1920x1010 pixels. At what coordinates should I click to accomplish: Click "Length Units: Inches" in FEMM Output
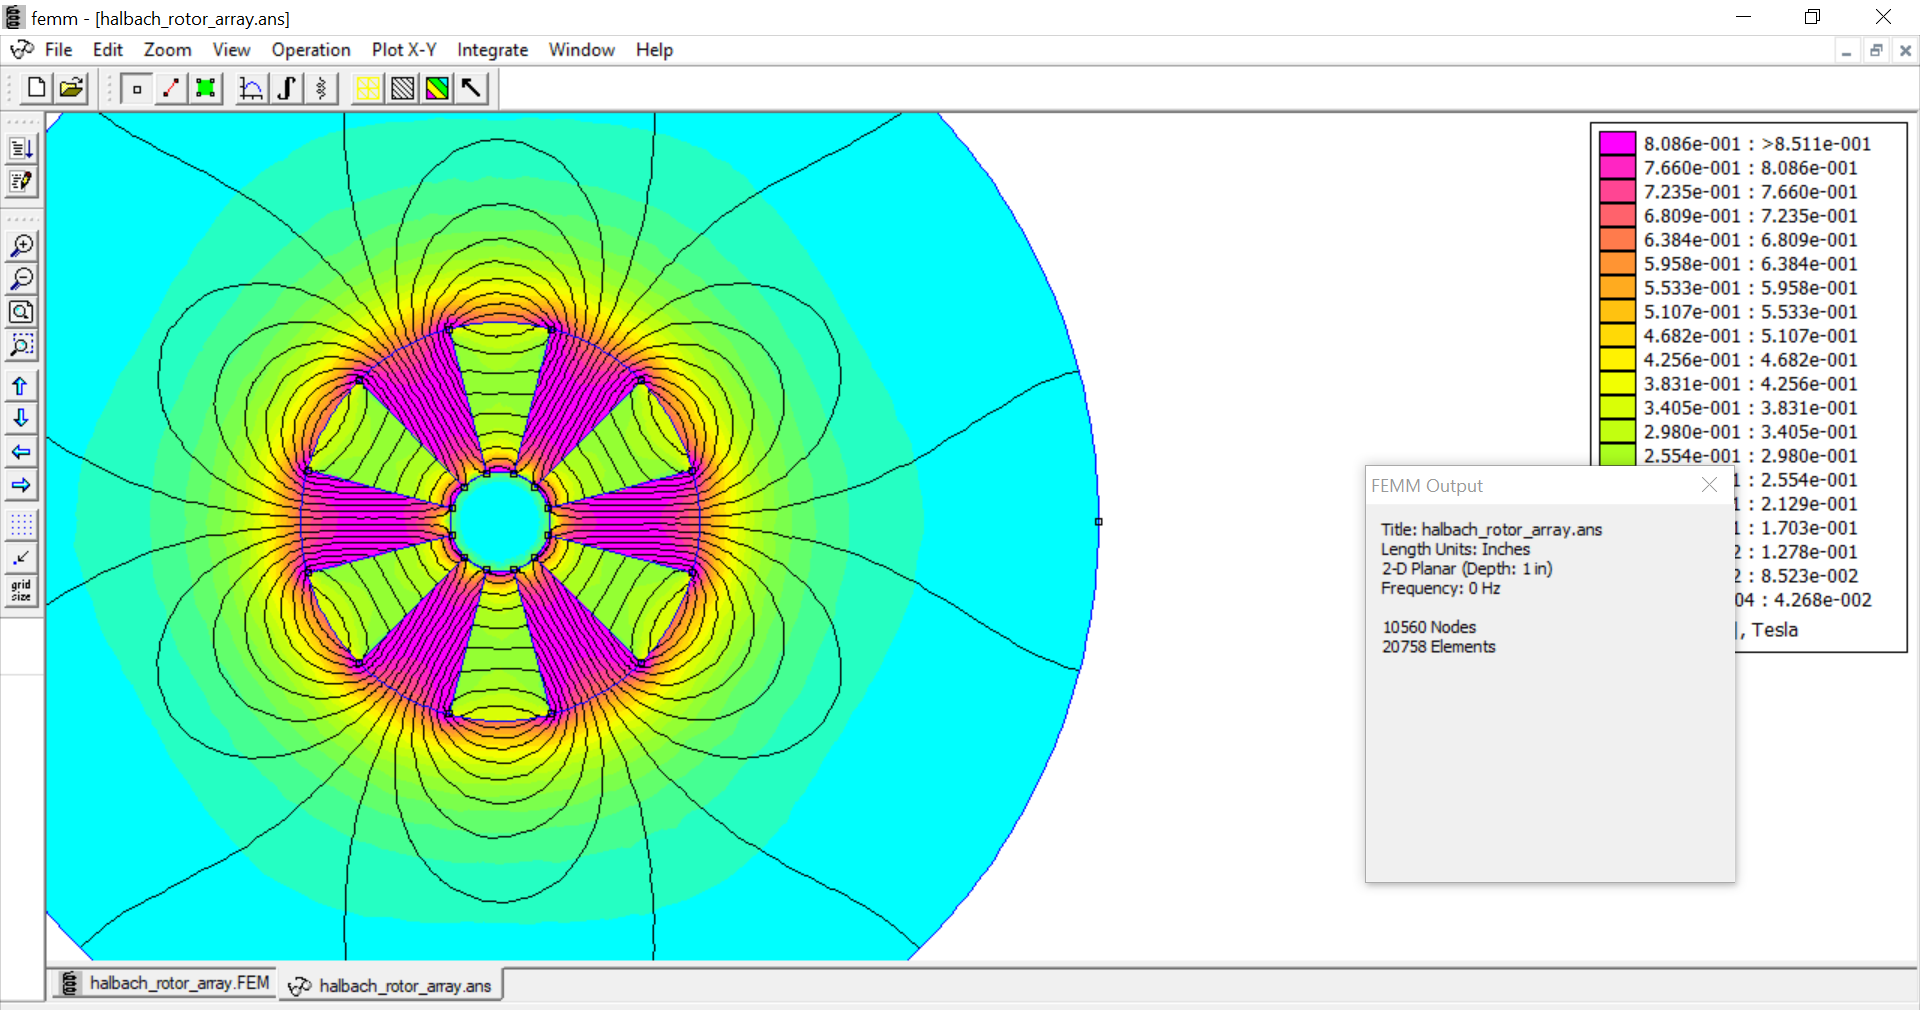(1455, 549)
